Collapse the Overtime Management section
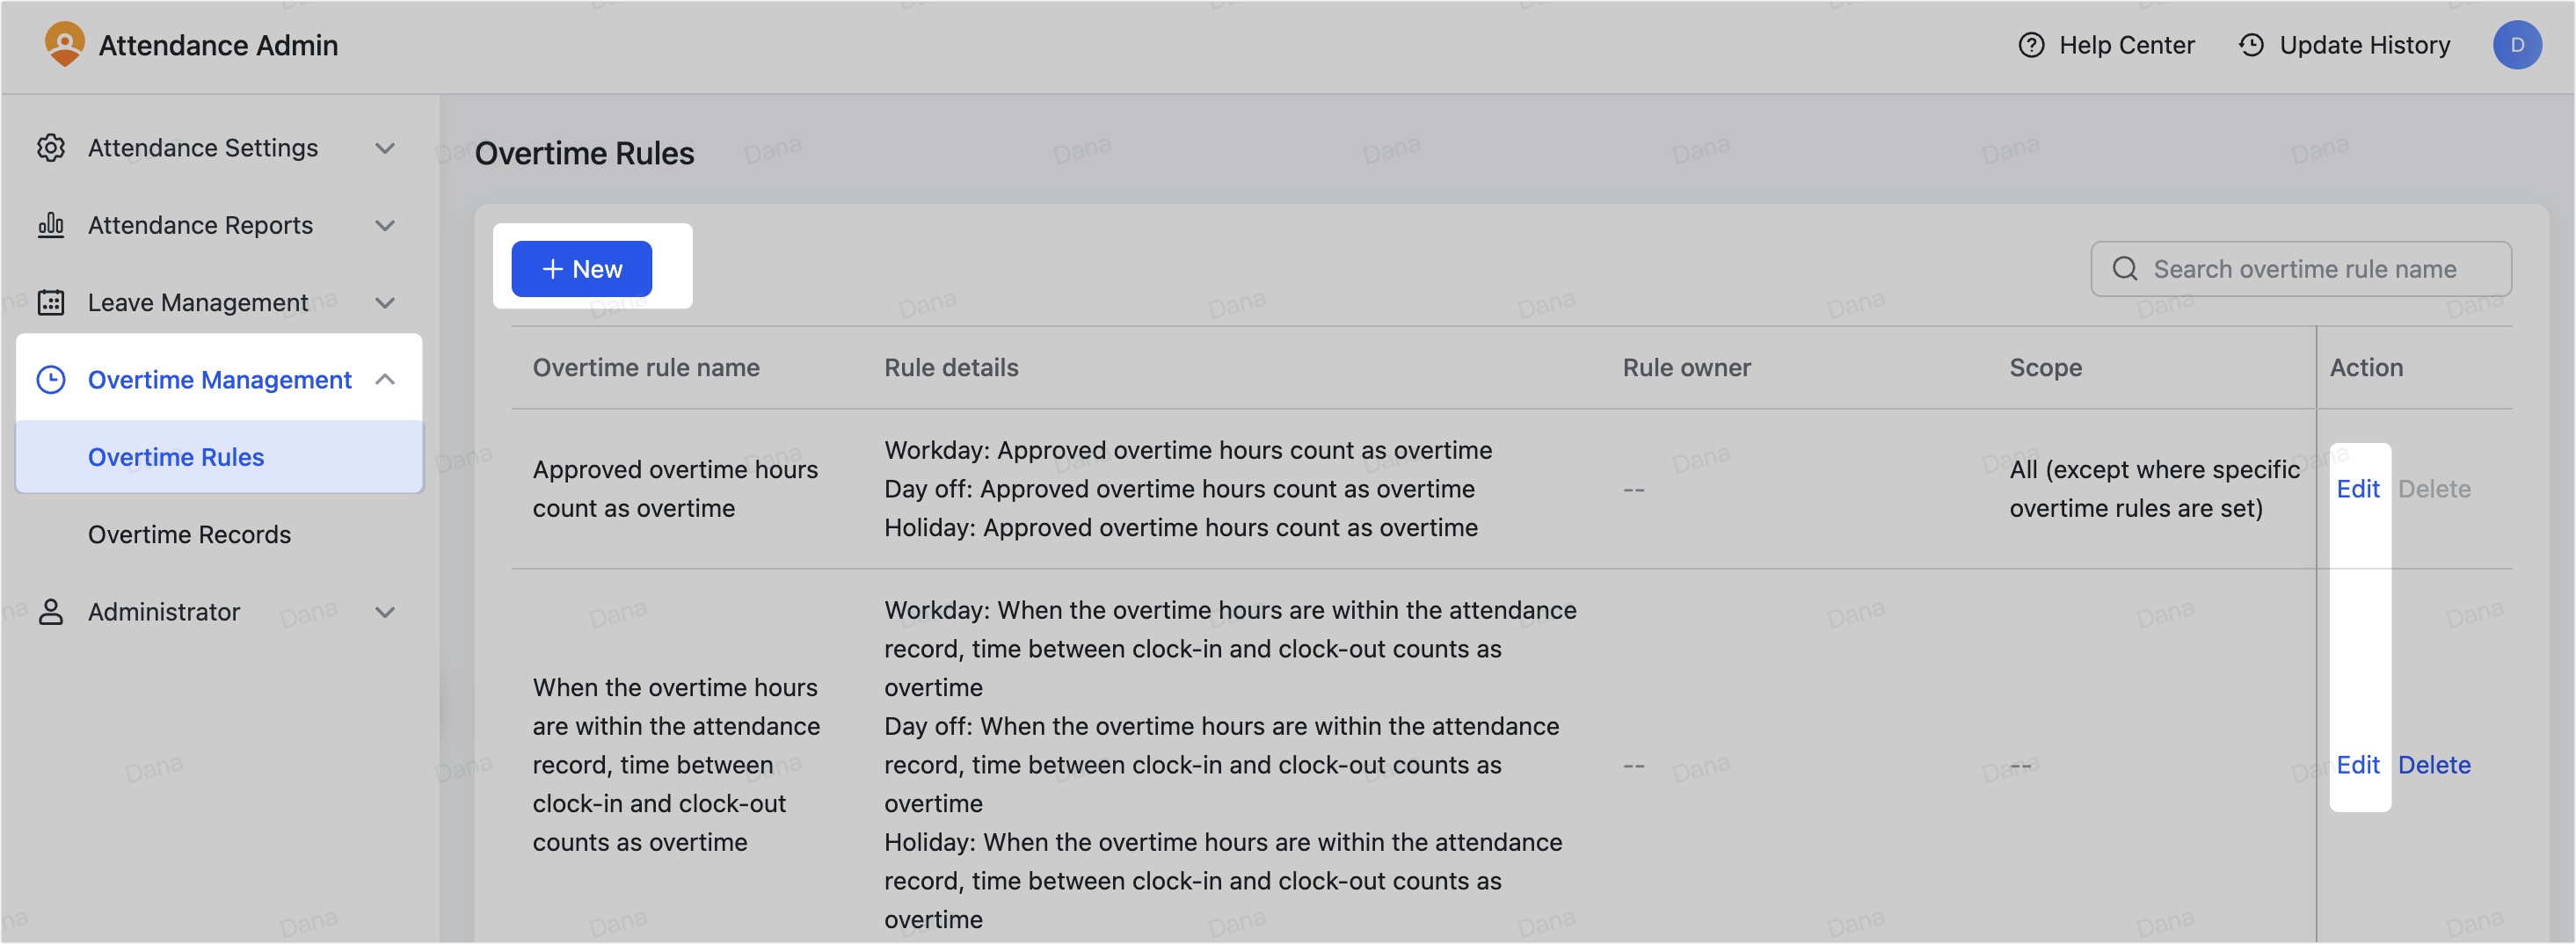The height and width of the screenshot is (944, 2576). [386, 380]
